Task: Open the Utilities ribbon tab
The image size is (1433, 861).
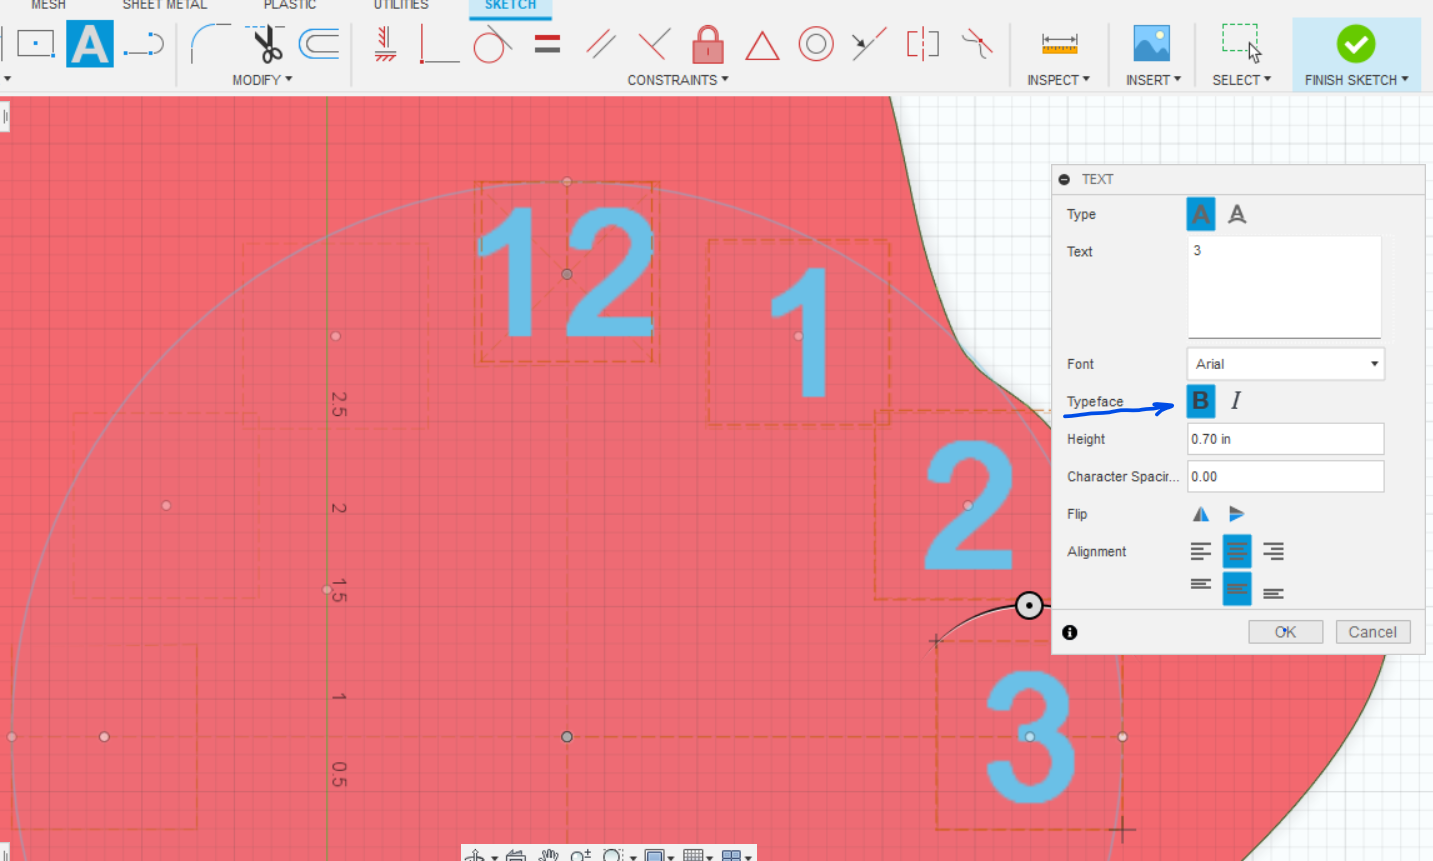Action: [x=400, y=5]
